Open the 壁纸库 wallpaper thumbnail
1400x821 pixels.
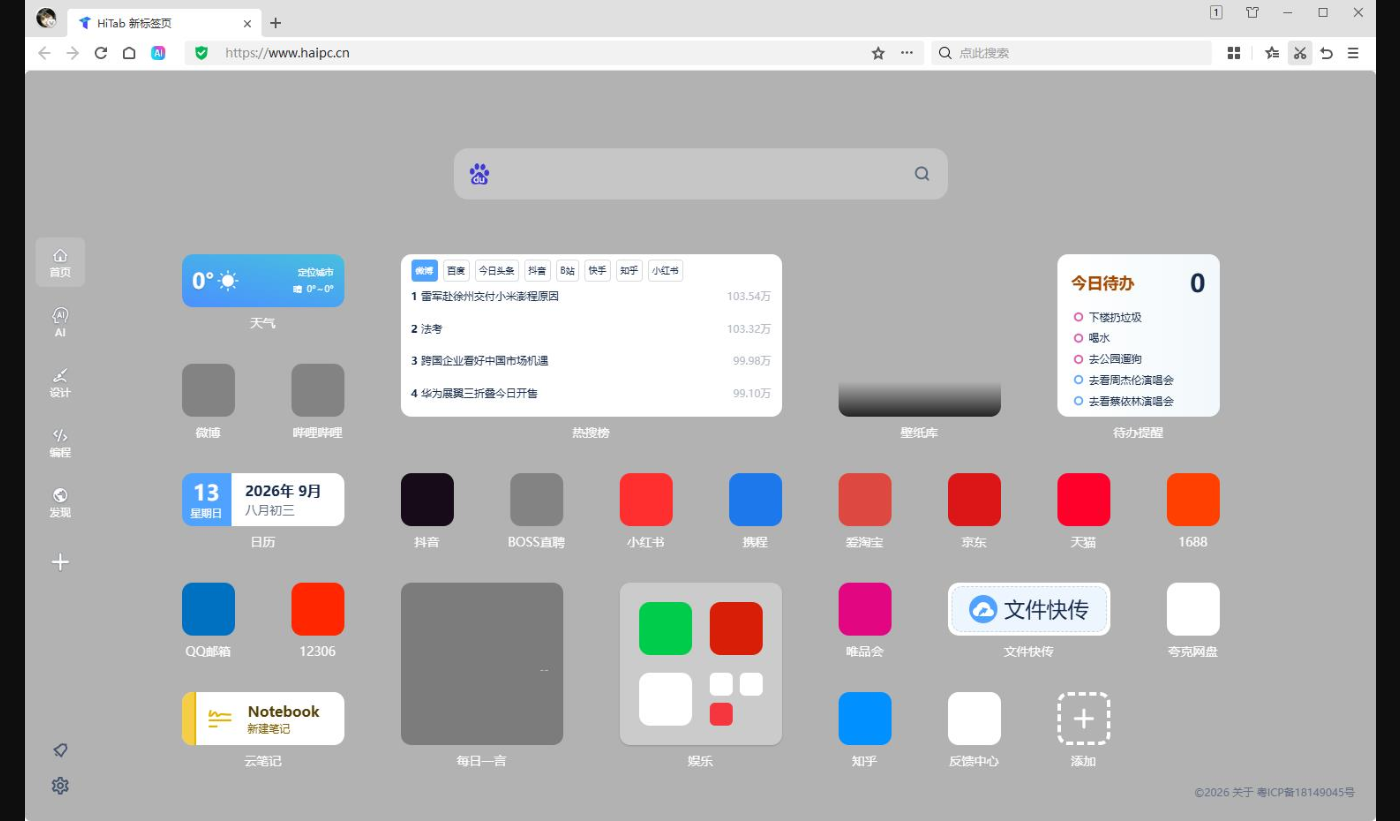click(x=919, y=336)
